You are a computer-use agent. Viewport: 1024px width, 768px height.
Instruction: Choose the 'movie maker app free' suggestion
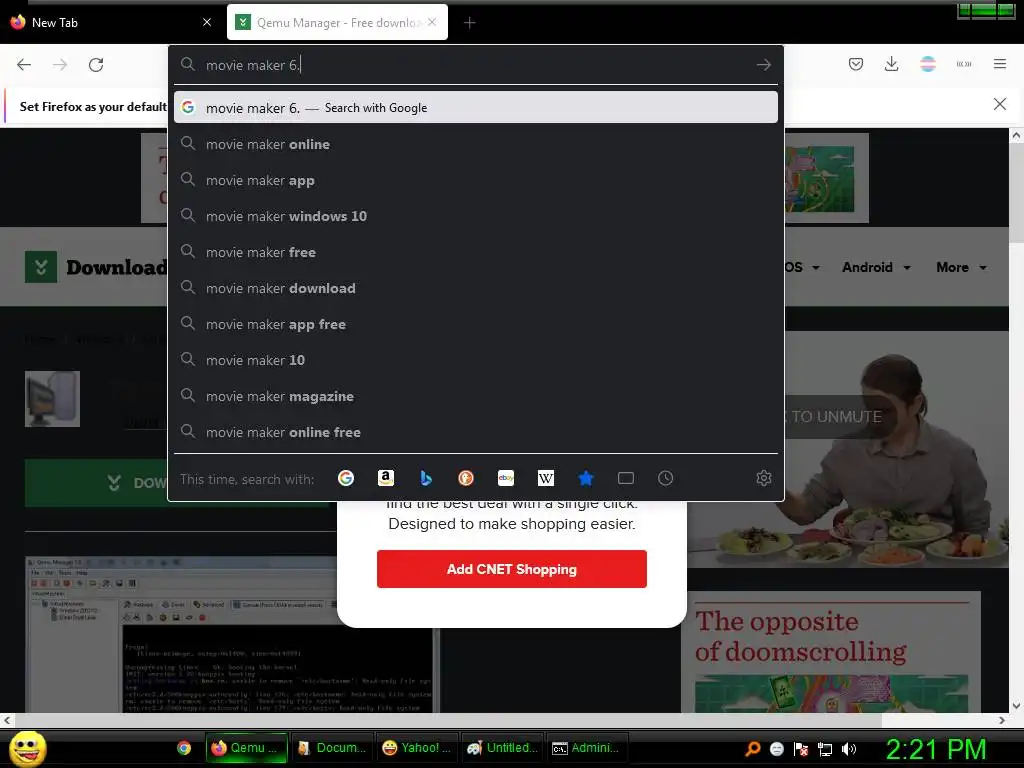pos(475,325)
